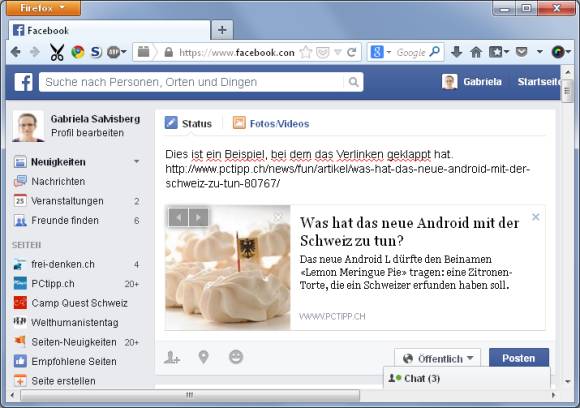Screen dimensions: 580x408
Task: Open Veranstaltungen in the sidebar
Action: (x=67, y=201)
